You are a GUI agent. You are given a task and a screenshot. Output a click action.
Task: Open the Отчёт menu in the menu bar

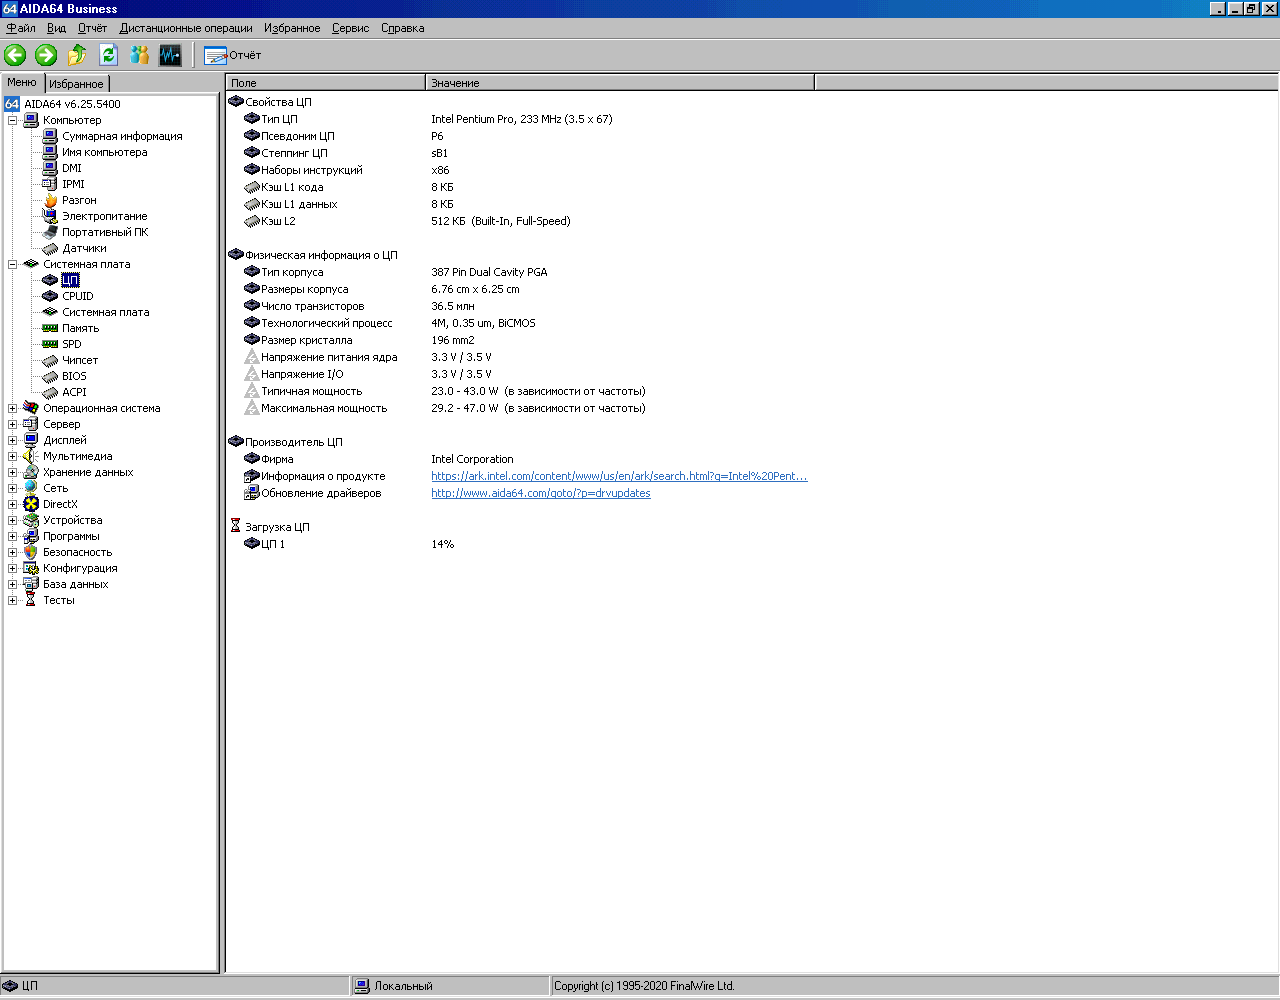(x=92, y=28)
